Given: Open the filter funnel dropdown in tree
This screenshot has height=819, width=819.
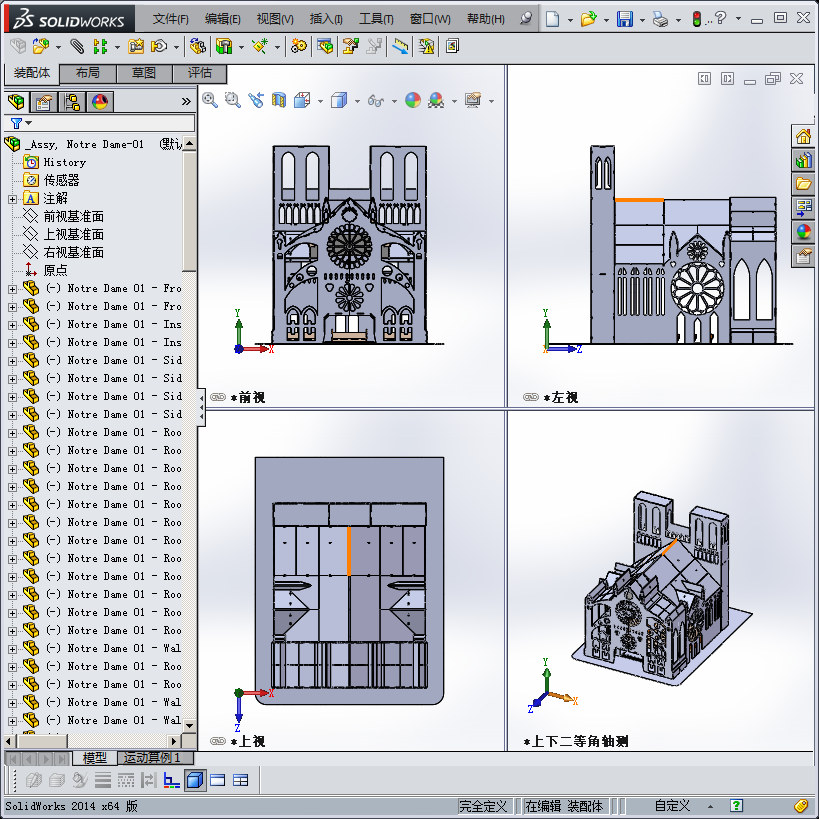Looking at the screenshot, I should [x=20, y=123].
